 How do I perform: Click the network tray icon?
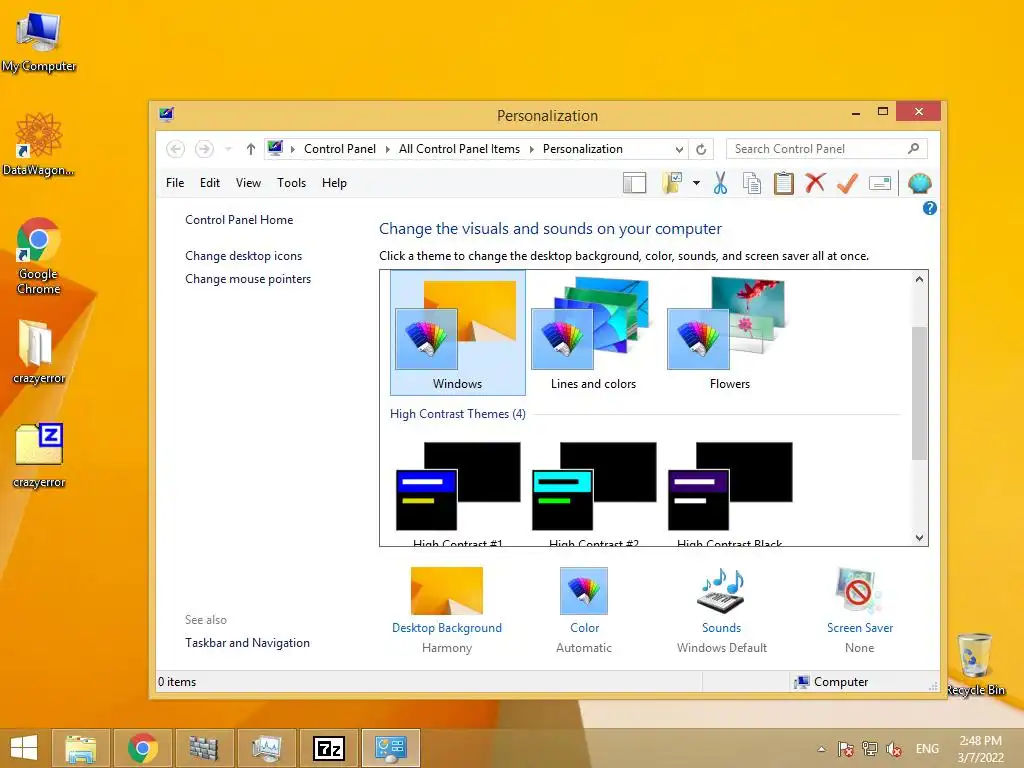870,749
